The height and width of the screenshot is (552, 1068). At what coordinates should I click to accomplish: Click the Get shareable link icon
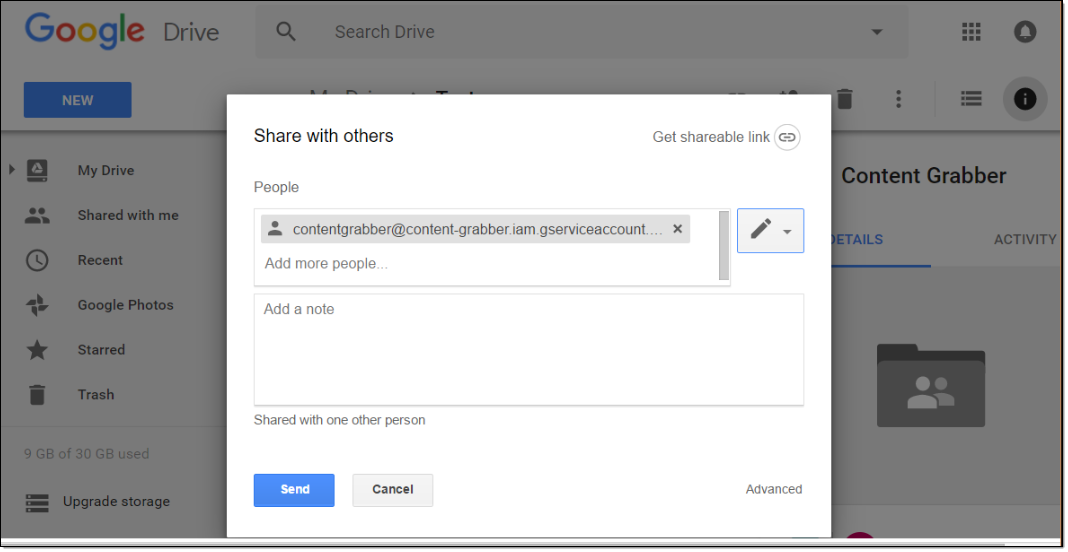(787, 137)
